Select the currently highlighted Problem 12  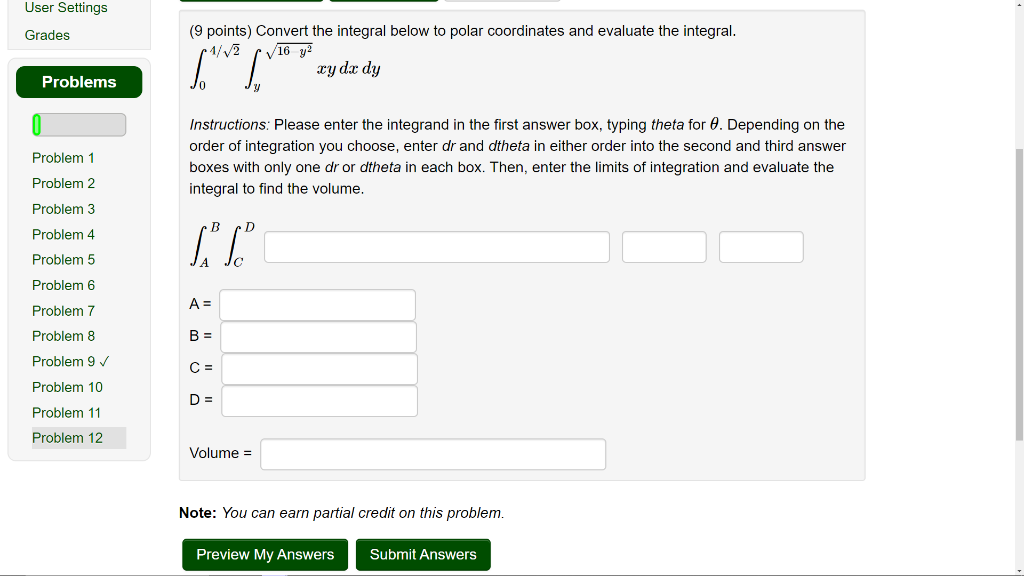tap(67, 437)
